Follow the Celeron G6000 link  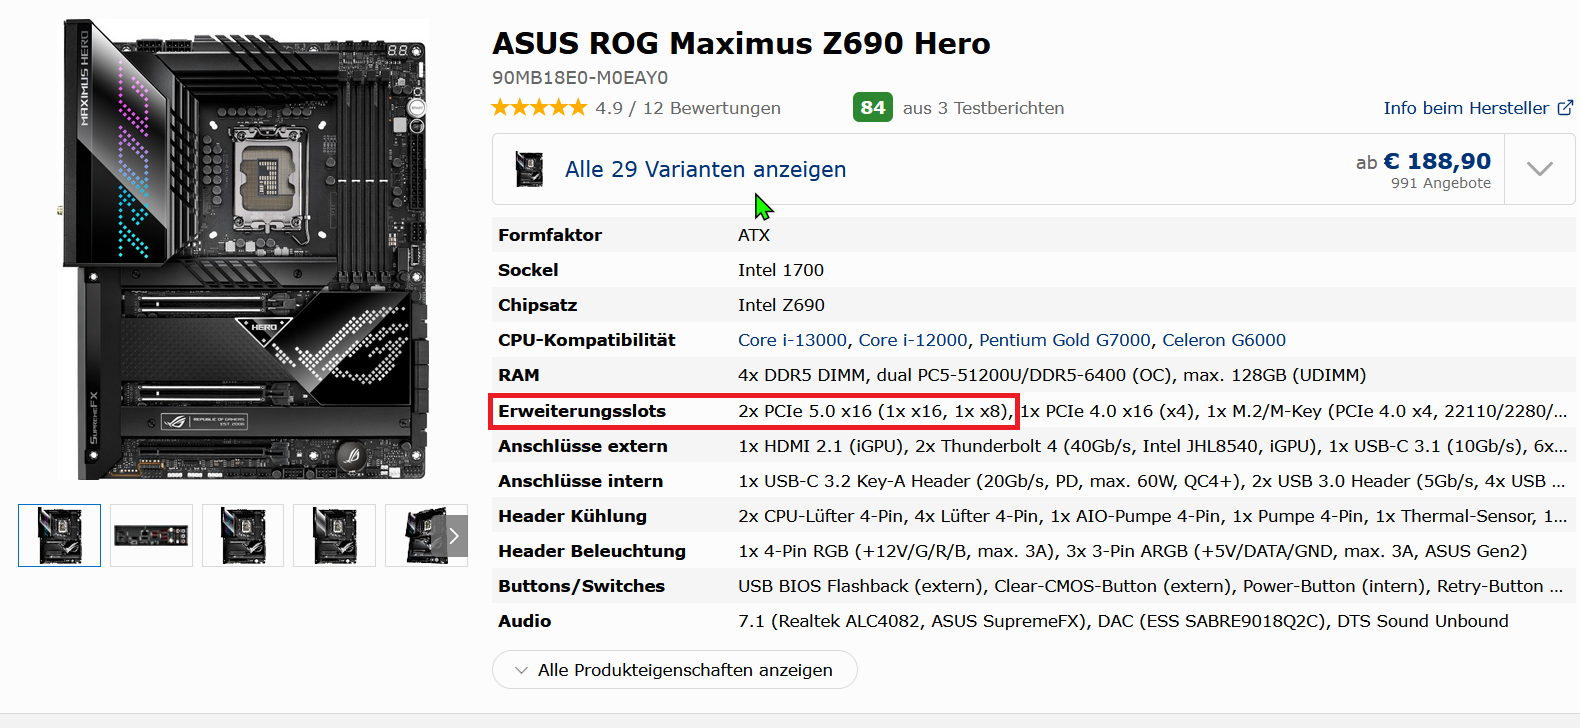[x=1223, y=340]
